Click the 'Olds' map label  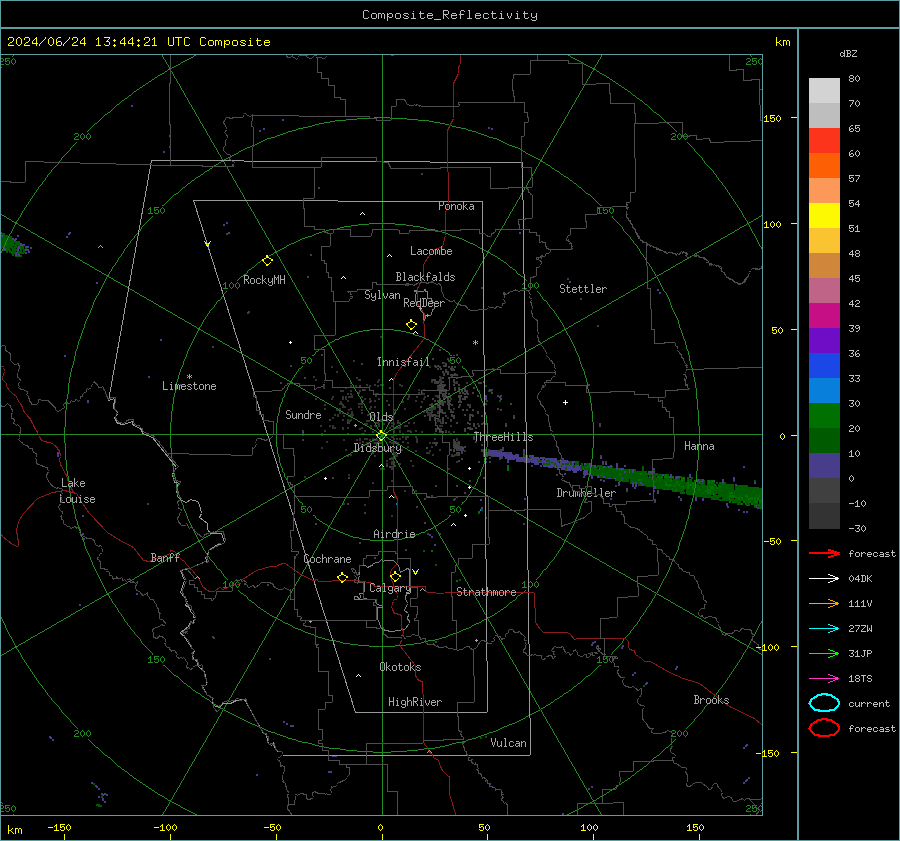(x=381, y=417)
